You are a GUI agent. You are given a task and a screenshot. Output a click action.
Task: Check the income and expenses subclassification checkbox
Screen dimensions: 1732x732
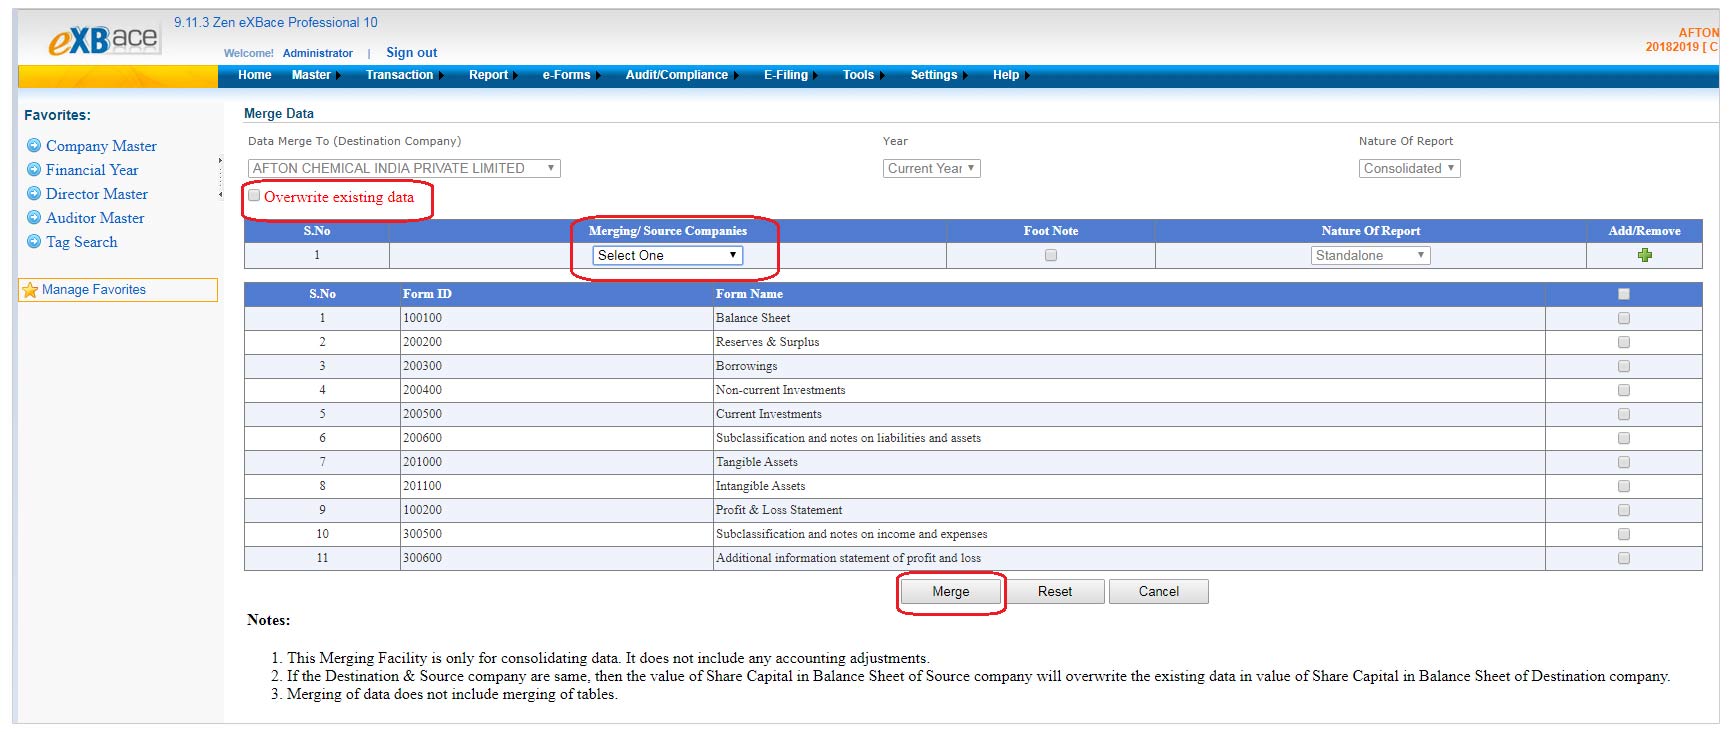(x=1623, y=534)
